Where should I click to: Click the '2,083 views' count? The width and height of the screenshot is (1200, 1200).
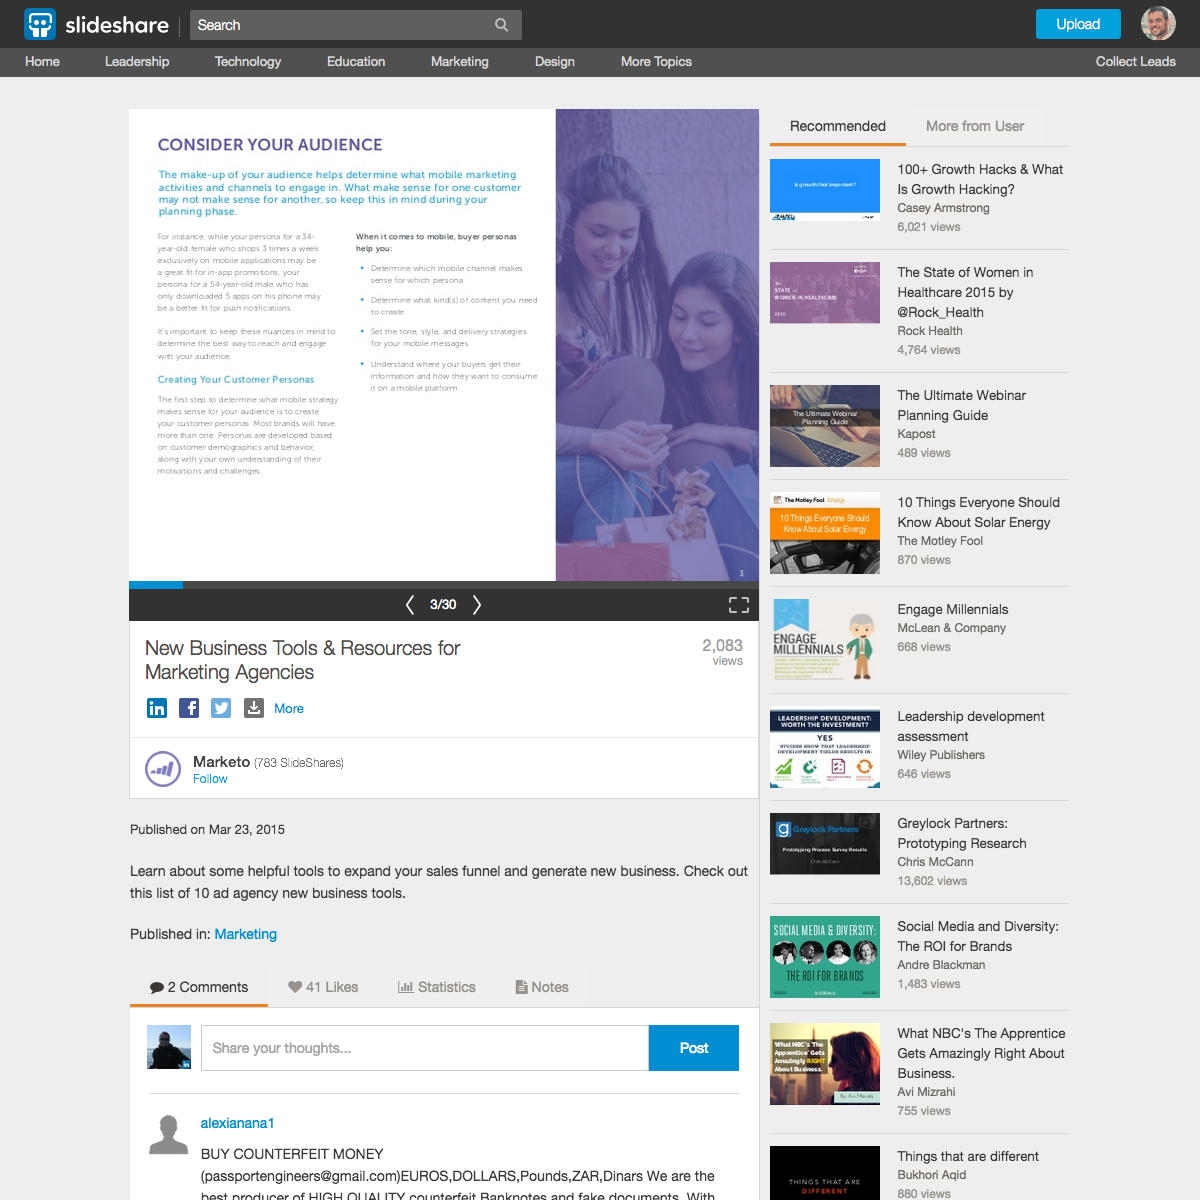(x=722, y=652)
